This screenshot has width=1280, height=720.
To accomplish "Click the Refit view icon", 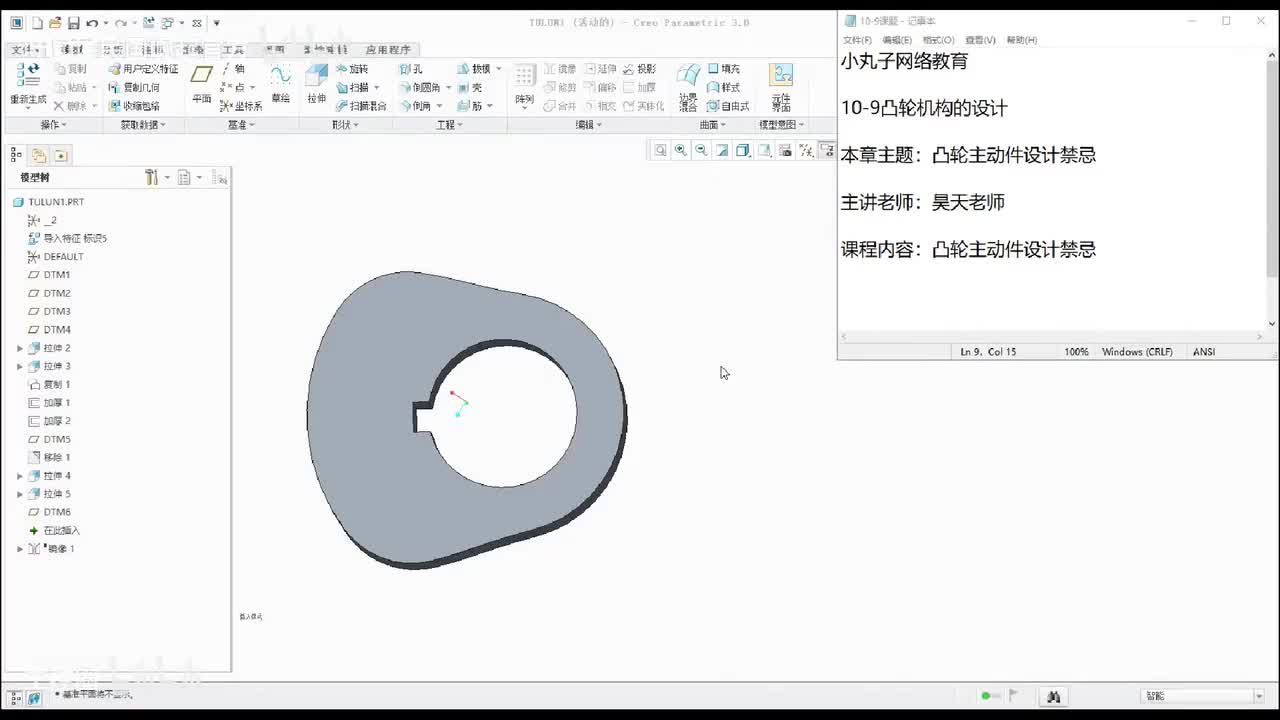I will (660, 150).
